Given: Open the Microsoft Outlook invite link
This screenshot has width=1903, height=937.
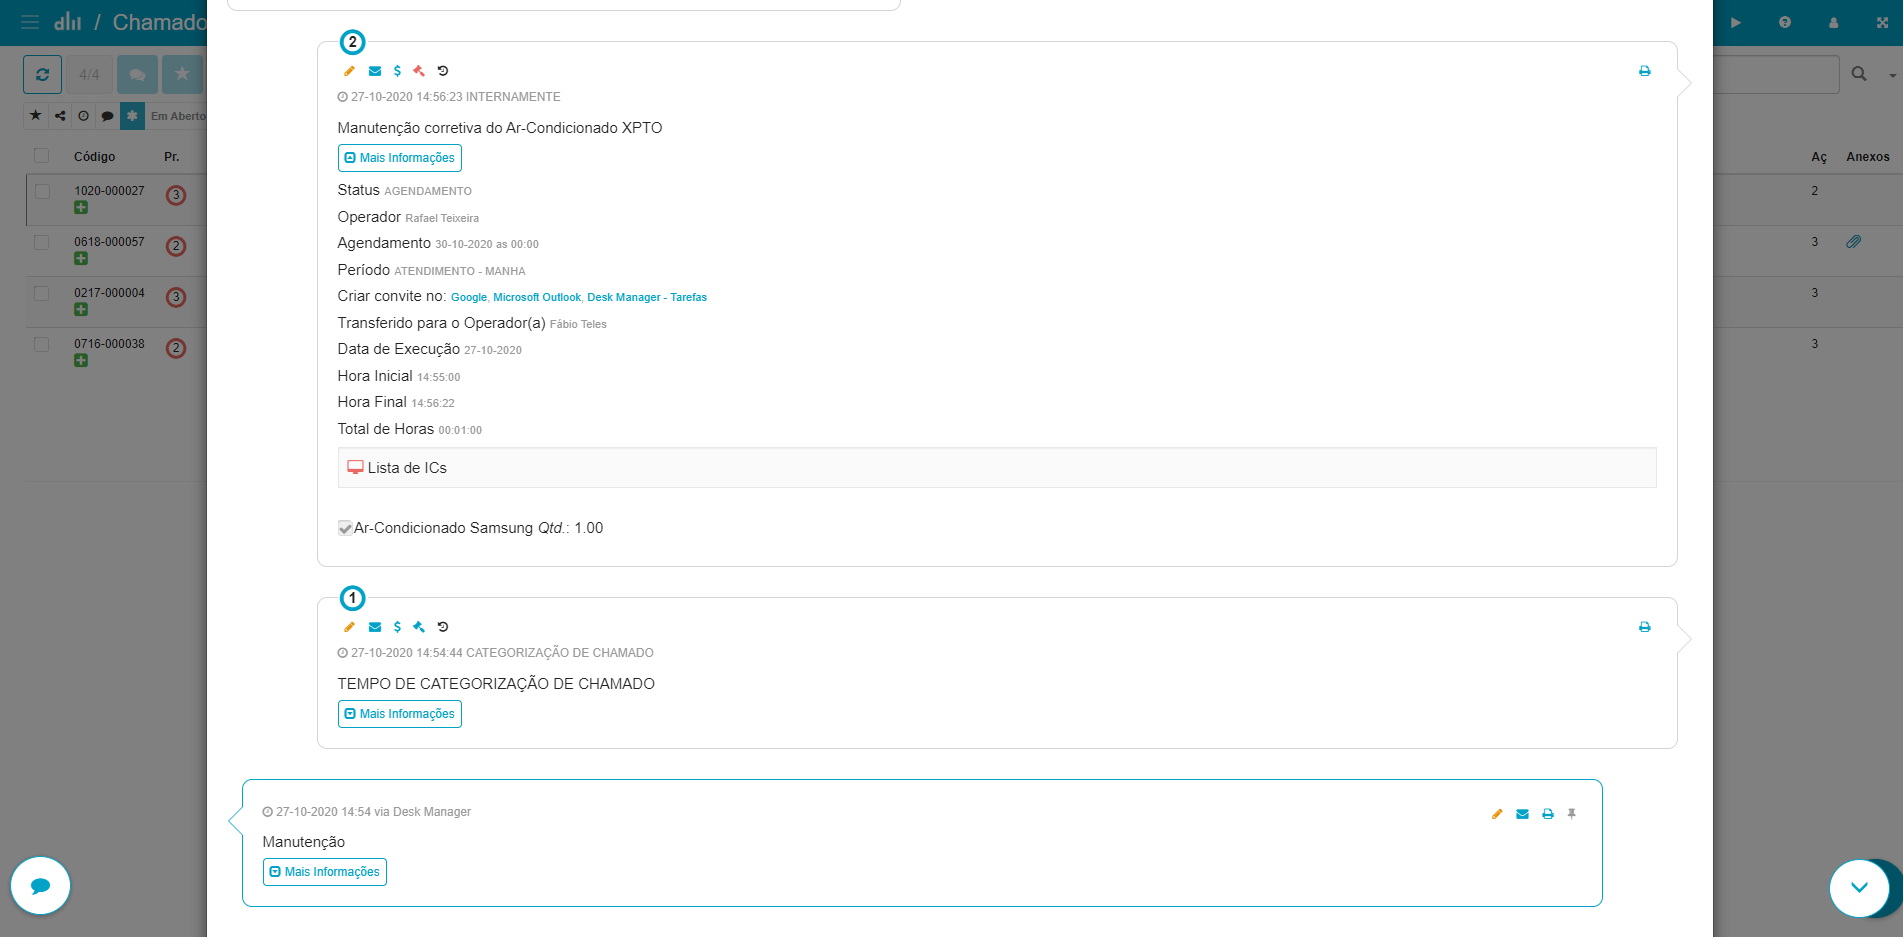Looking at the screenshot, I should tap(537, 298).
